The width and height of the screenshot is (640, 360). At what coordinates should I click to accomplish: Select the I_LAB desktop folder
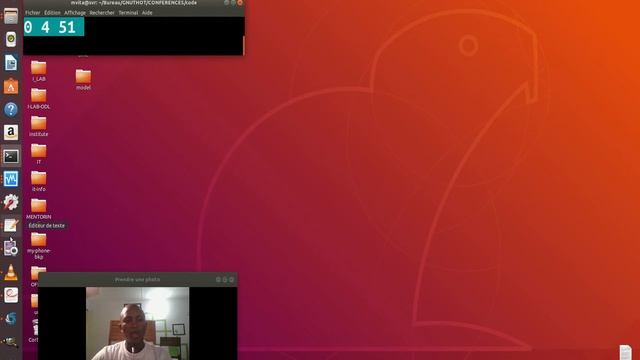tap(39, 71)
